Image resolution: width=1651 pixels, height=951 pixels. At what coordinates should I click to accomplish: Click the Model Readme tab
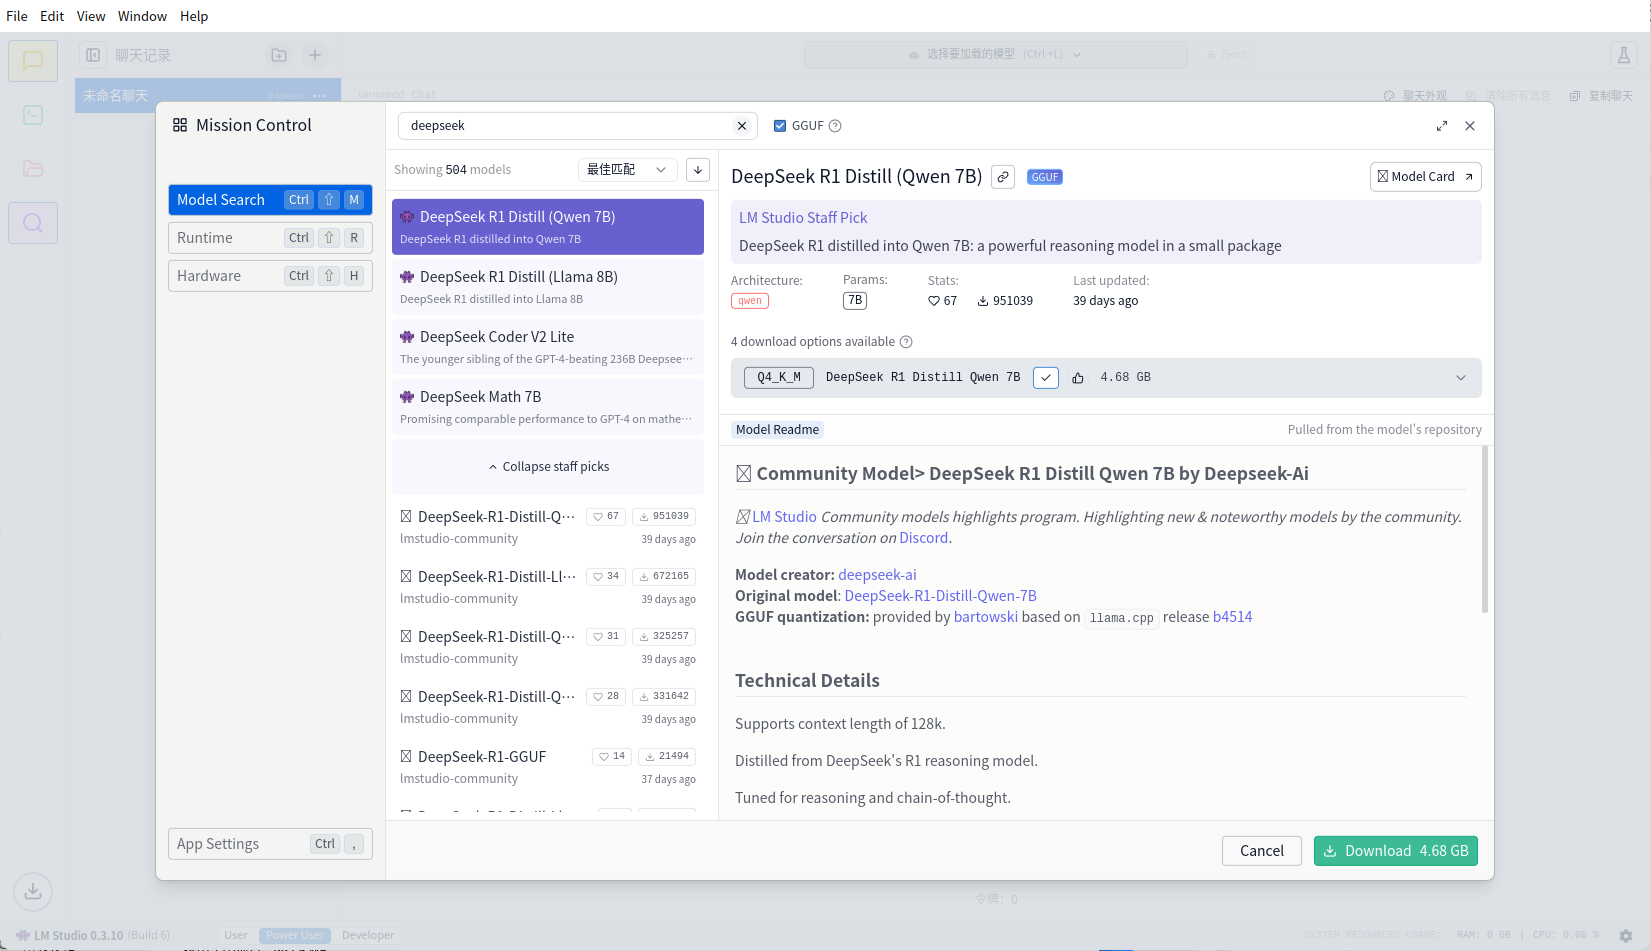click(x=777, y=430)
